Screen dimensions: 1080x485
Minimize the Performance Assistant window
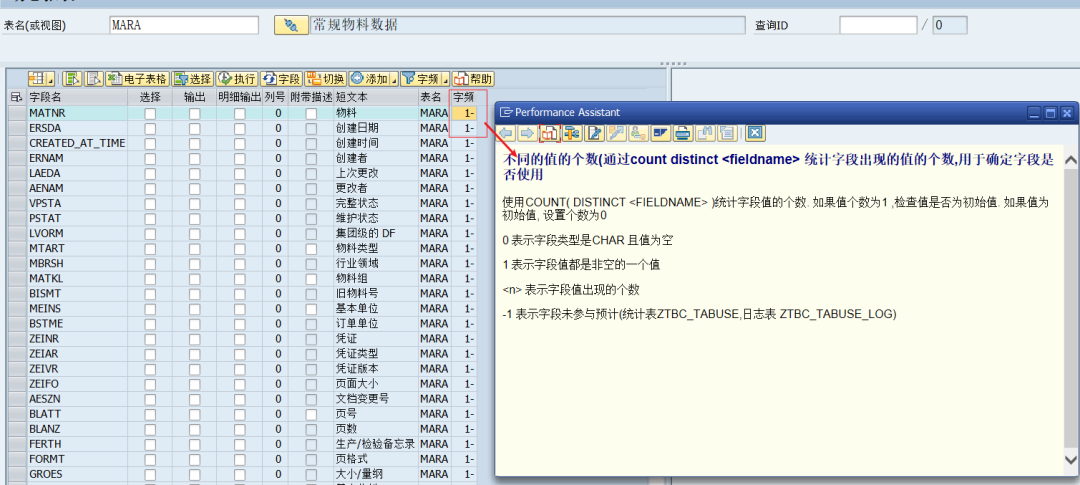point(1035,112)
